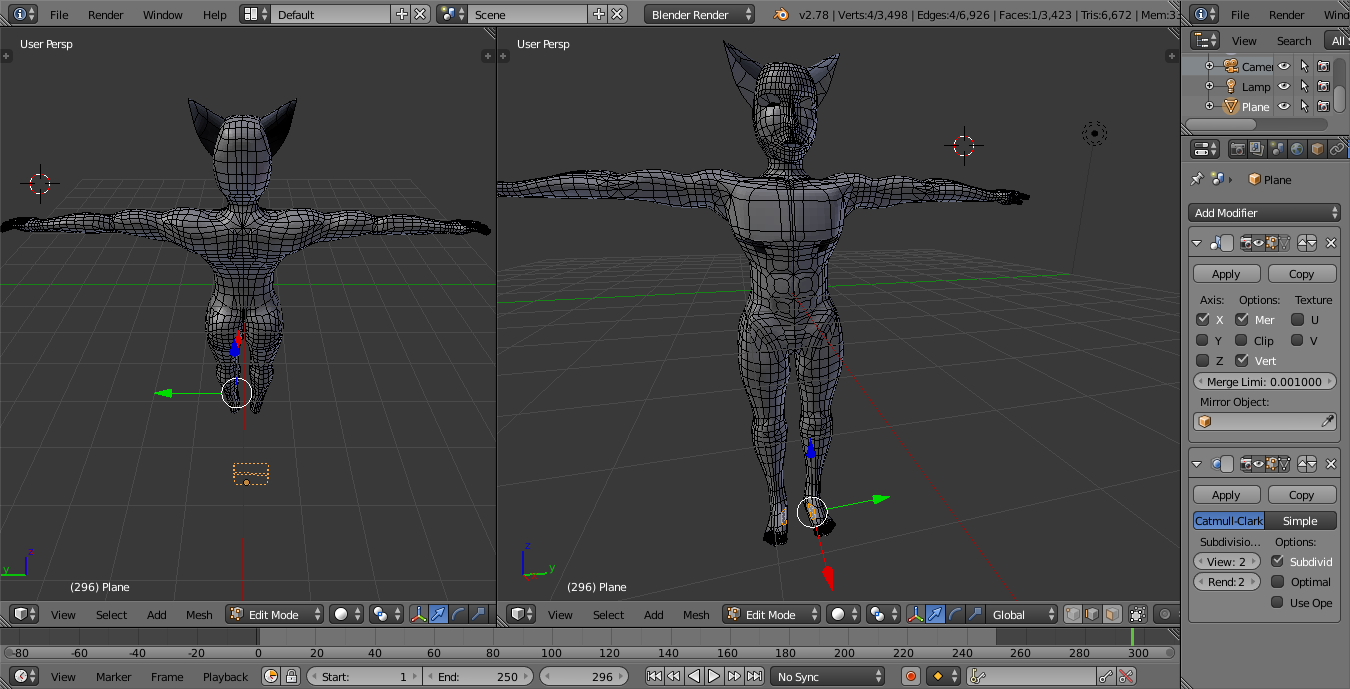Screen dimensions: 1350x689
Task: Open the No Sync dropdown
Action: (x=827, y=677)
